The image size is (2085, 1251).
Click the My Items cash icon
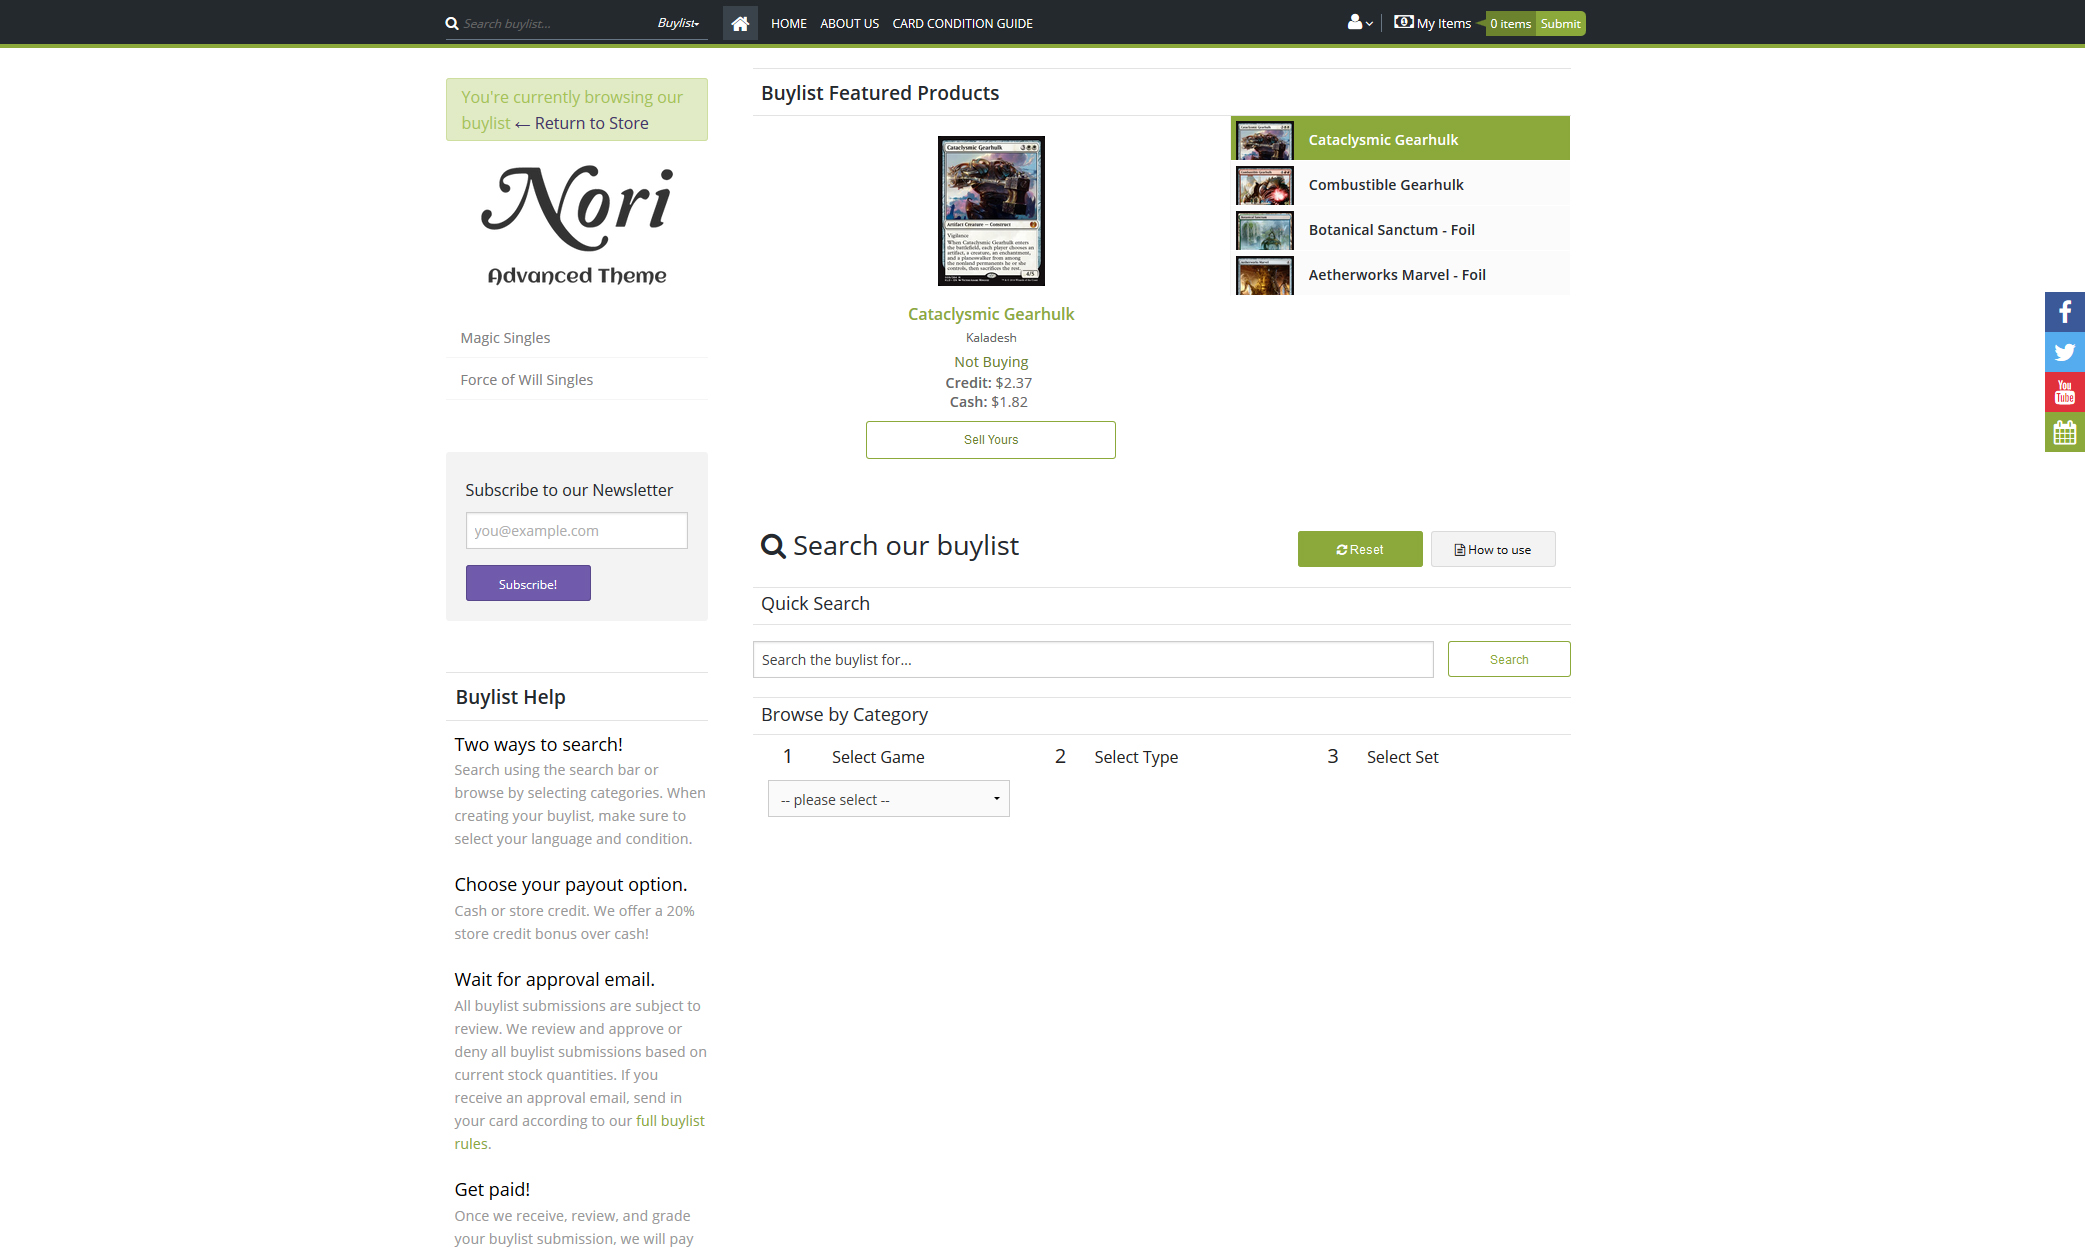(x=1403, y=22)
